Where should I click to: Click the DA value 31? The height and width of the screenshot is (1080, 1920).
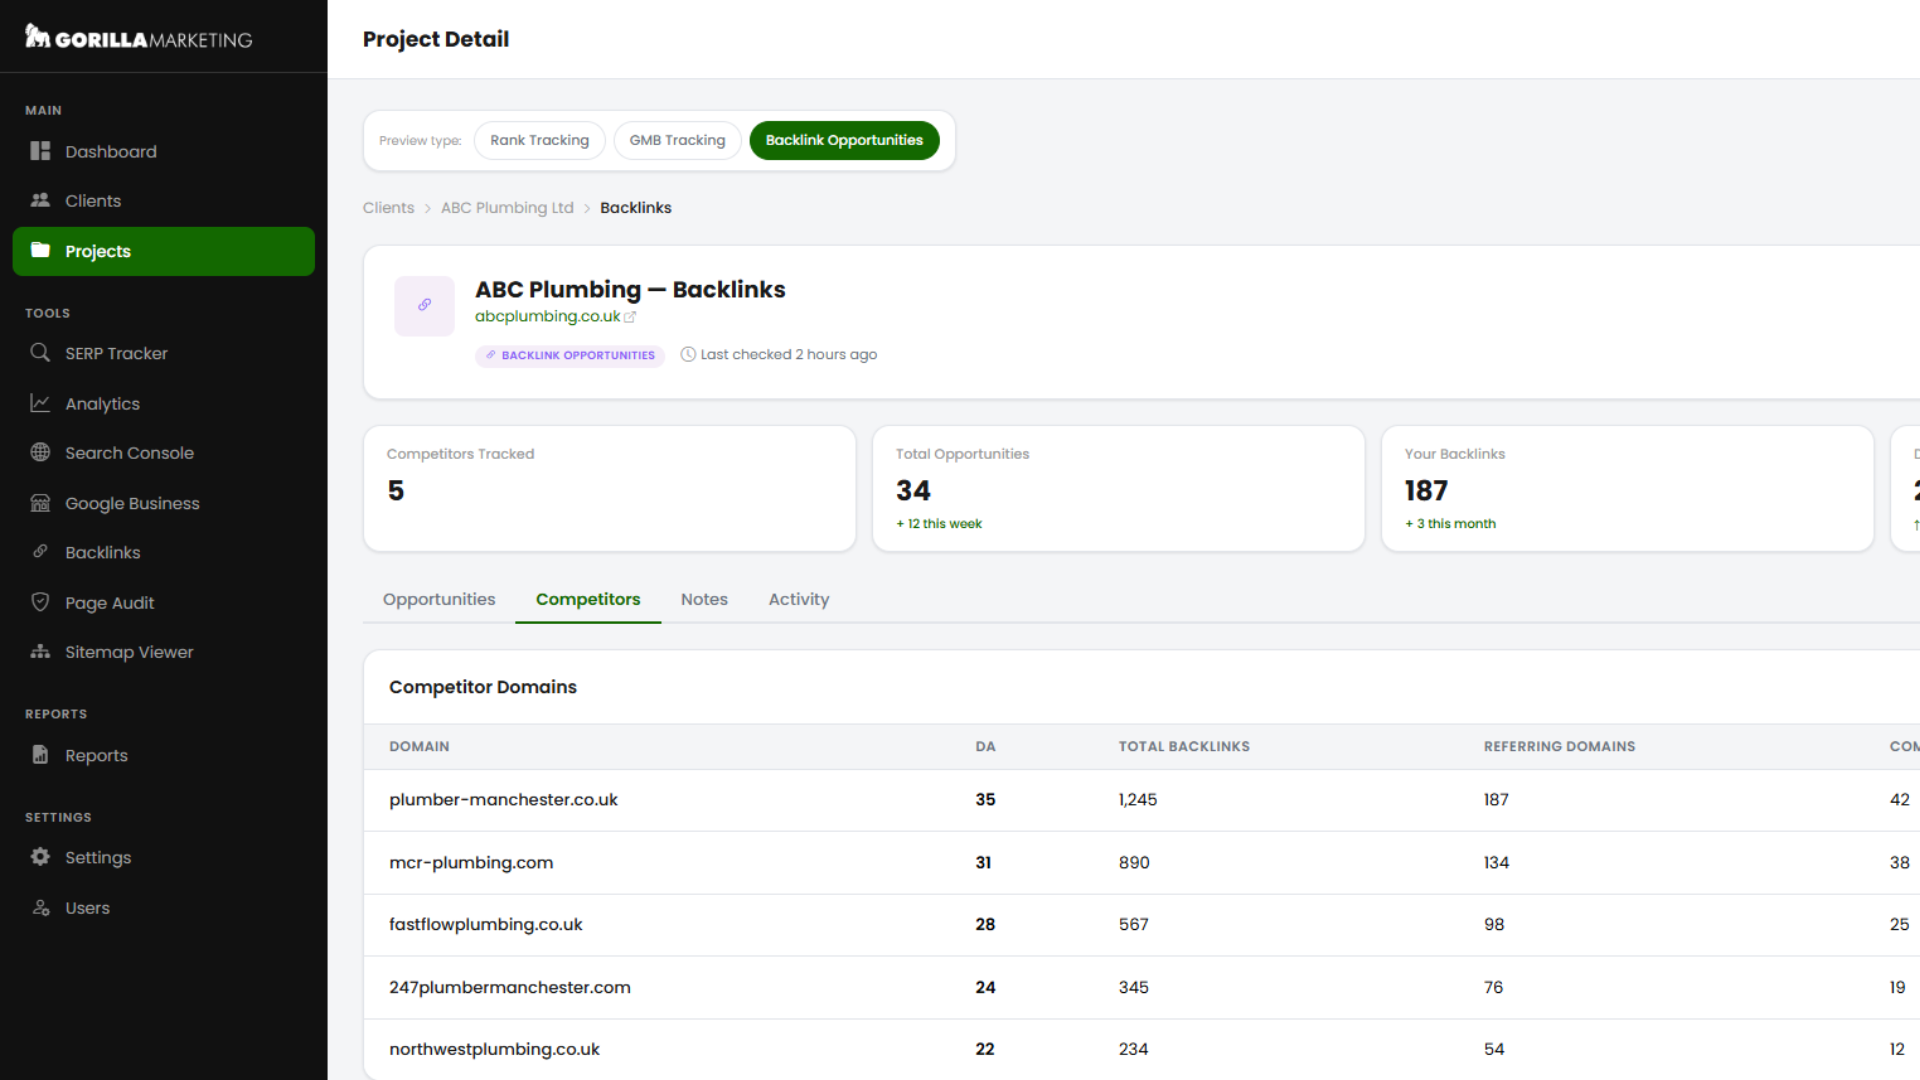pos(983,862)
